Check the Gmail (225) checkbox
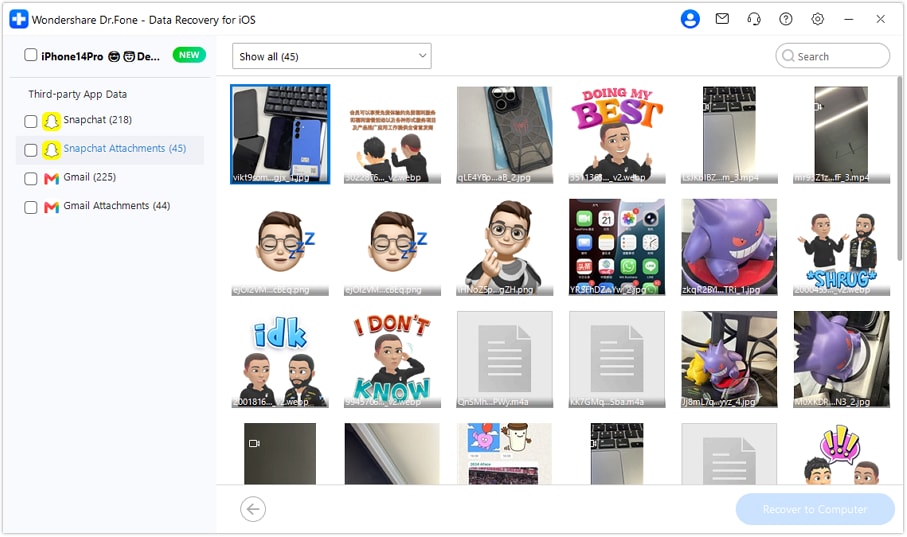 point(31,178)
